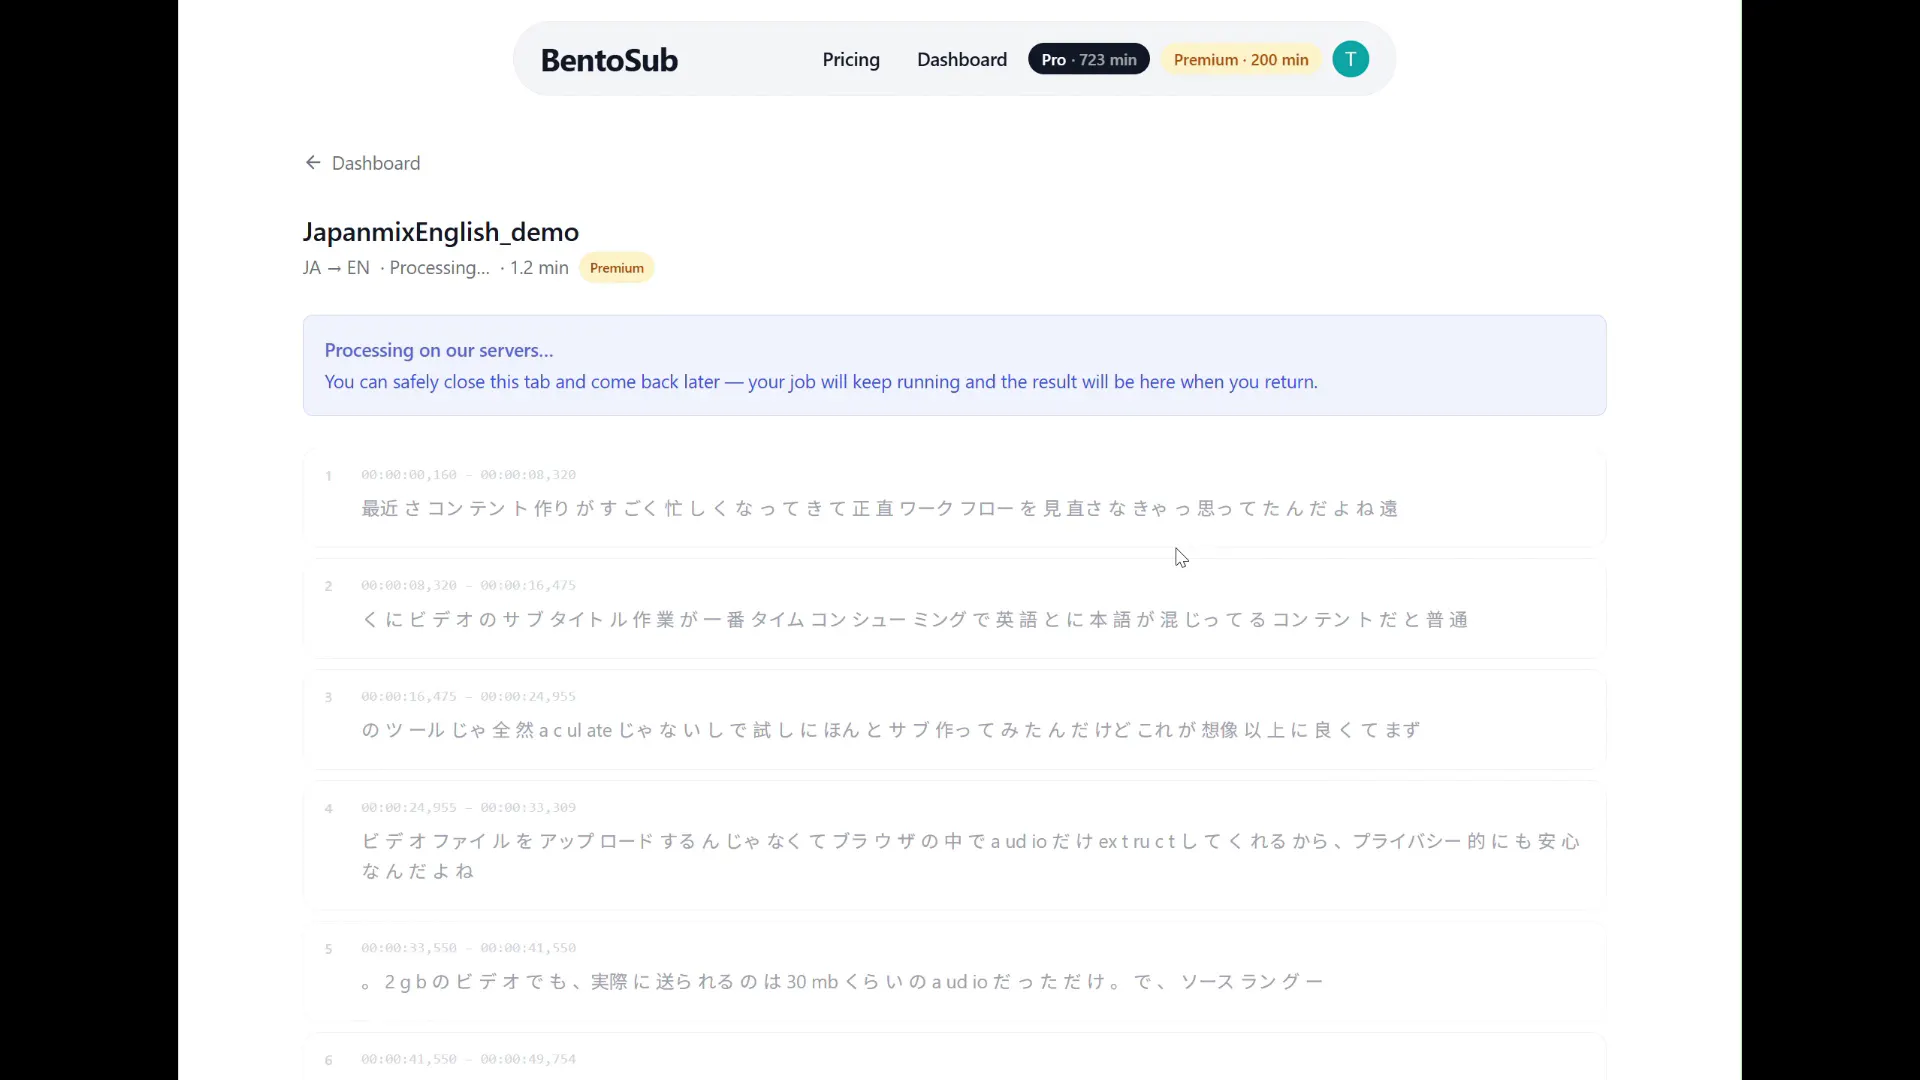
Task: Go back via the Dashboard link
Action: pyautogui.click(x=376, y=163)
